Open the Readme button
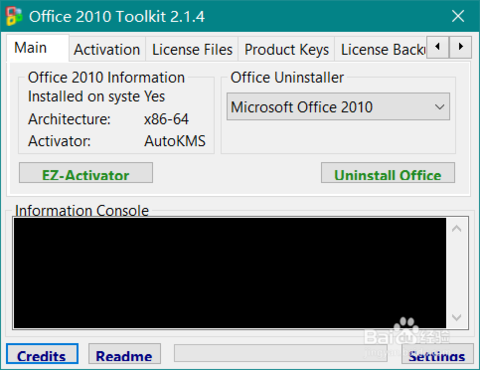 pos(124,354)
